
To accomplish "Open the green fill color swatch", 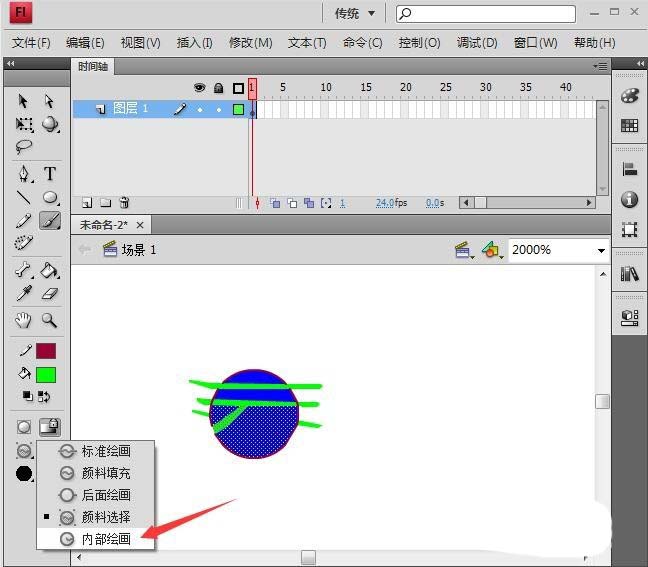I will pos(46,375).
